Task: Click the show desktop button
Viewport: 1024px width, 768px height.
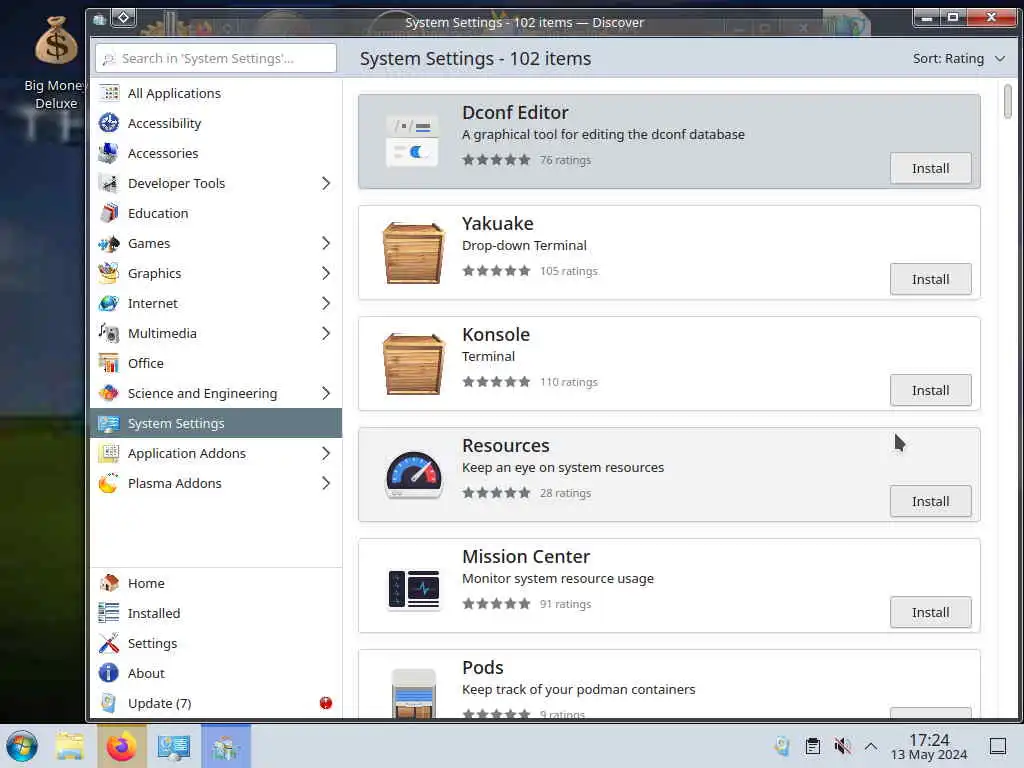Action: tap(998, 746)
